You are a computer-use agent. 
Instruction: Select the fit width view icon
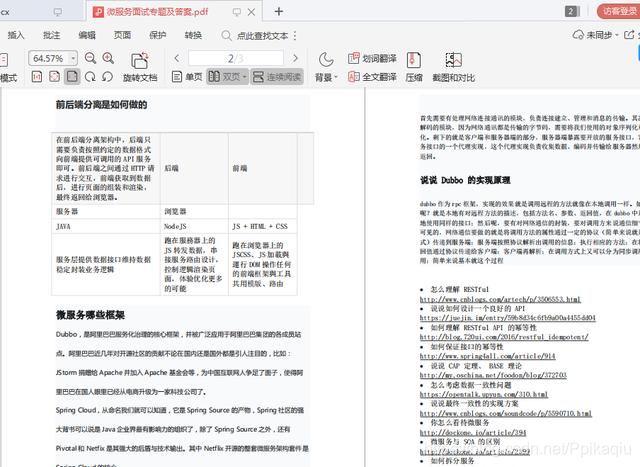pos(54,76)
